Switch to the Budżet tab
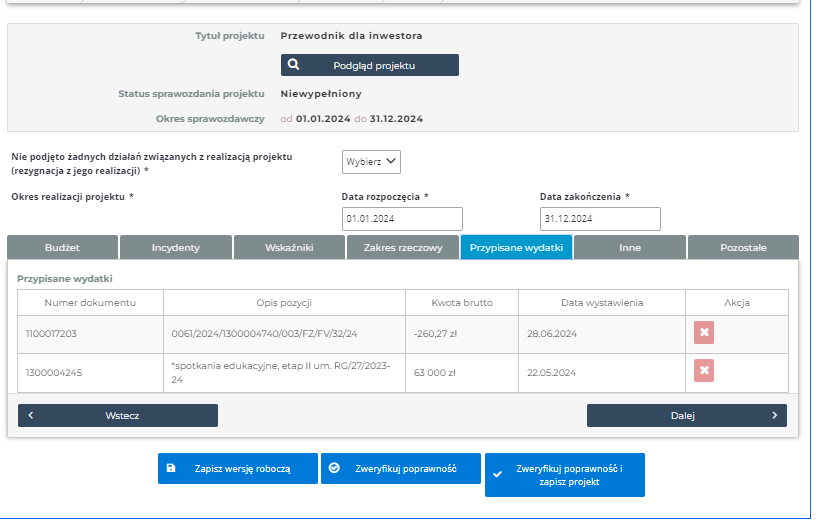This screenshot has width=825, height=530. tap(62, 247)
